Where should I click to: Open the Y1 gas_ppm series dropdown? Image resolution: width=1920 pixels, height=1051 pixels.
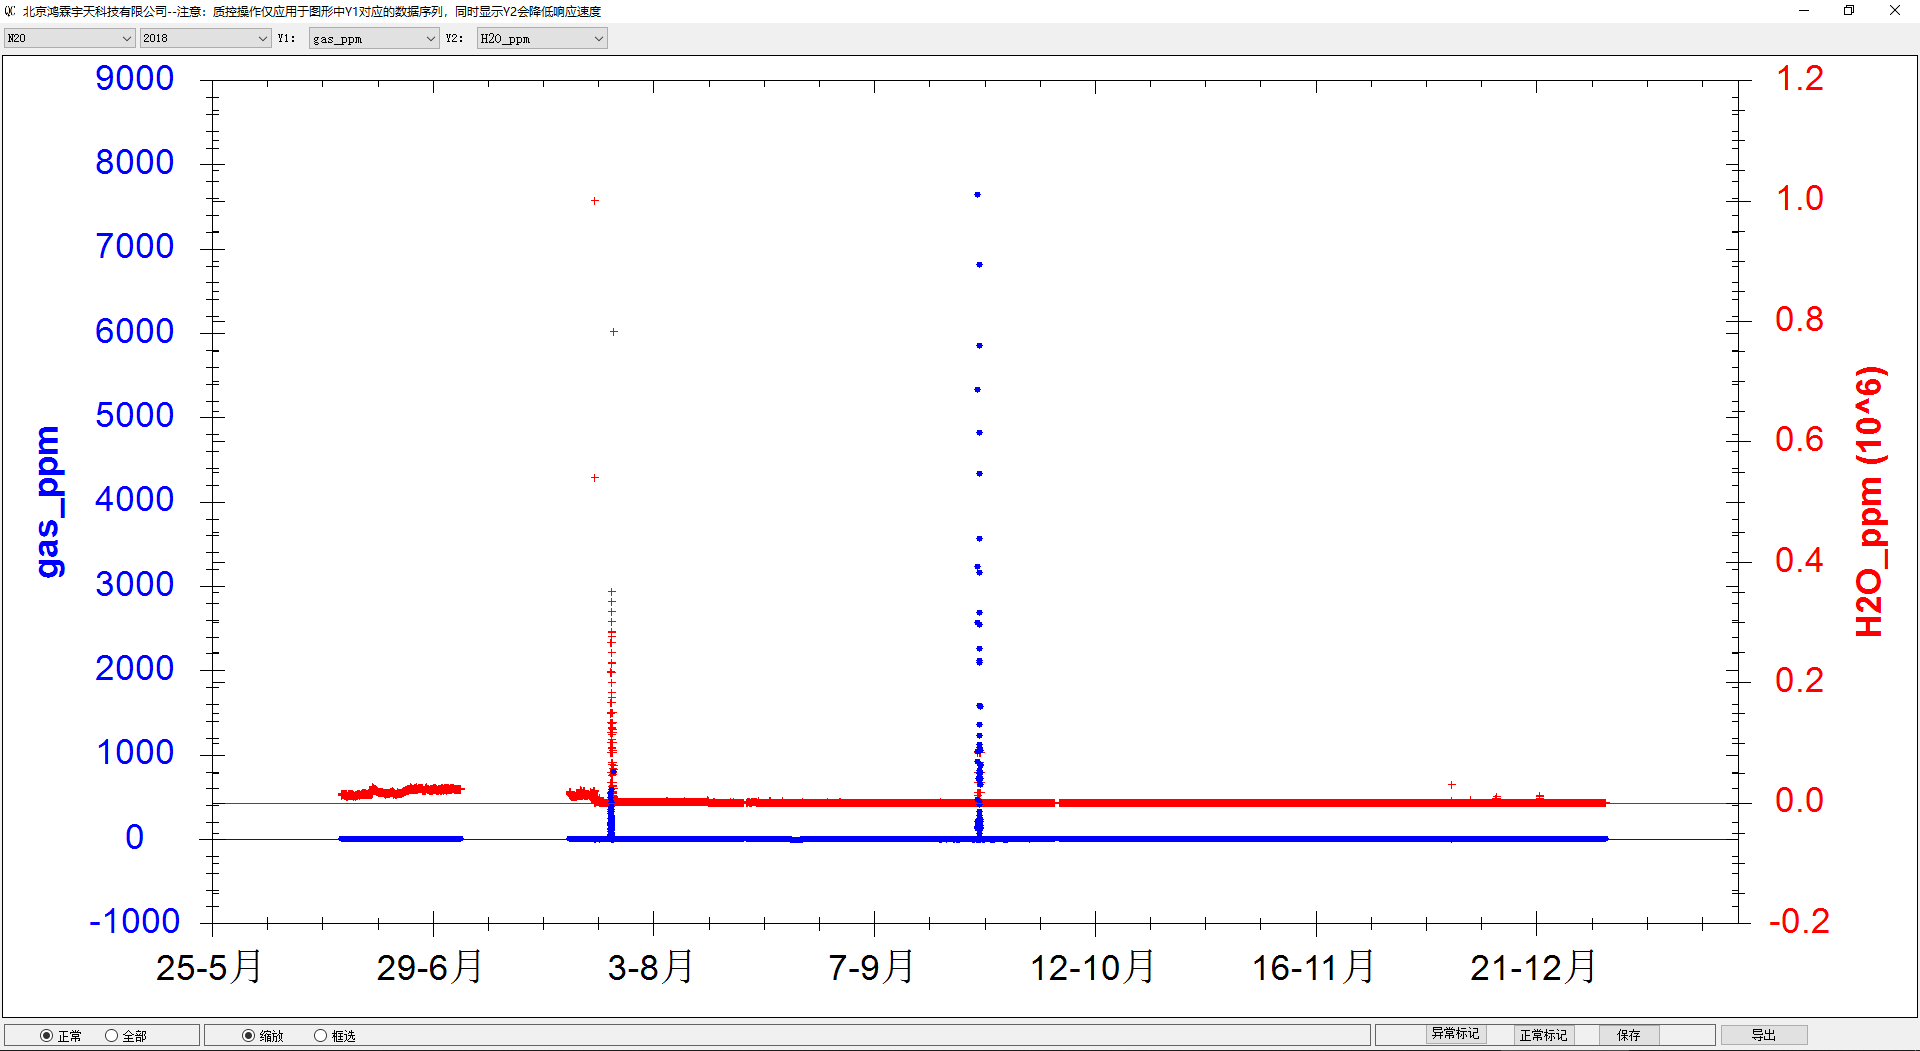pyautogui.click(x=374, y=38)
